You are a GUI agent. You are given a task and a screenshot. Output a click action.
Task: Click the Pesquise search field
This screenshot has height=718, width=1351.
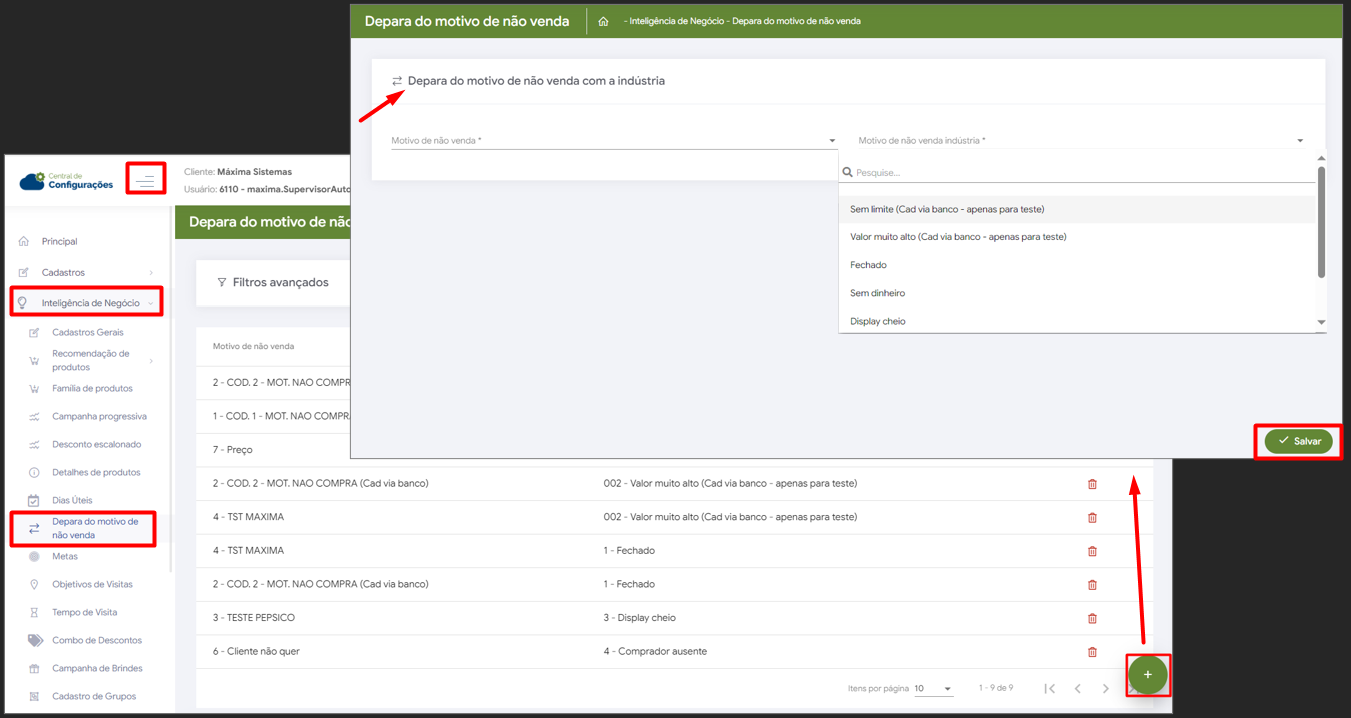point(1079,172)
